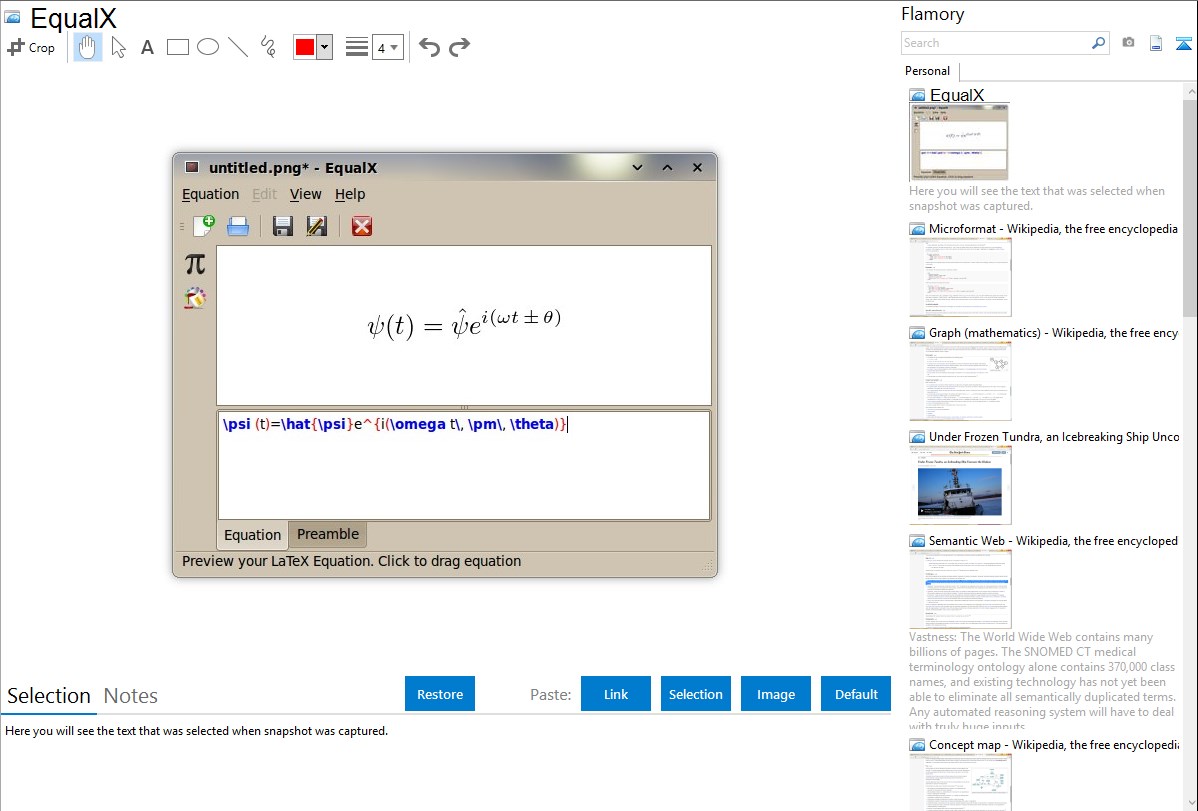Switch to the Personal tab
The image size is (1198, 811).
[x=928, y=71]
